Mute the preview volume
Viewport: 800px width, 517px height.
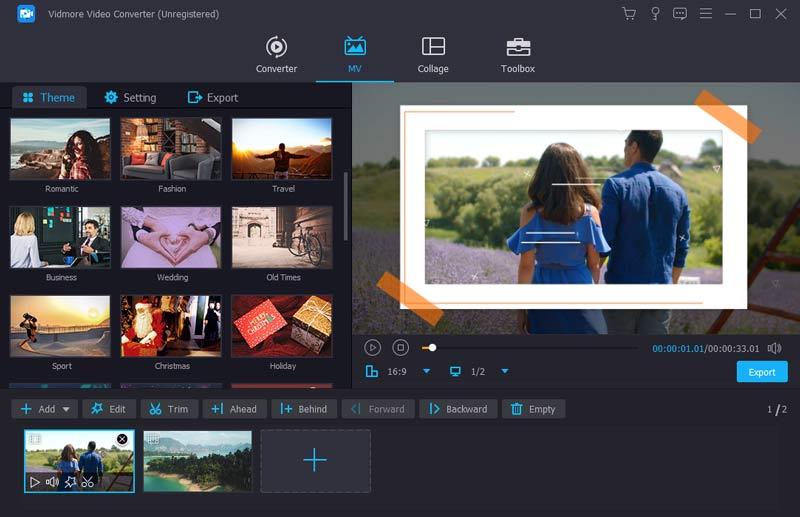click(x=775, y=348)
